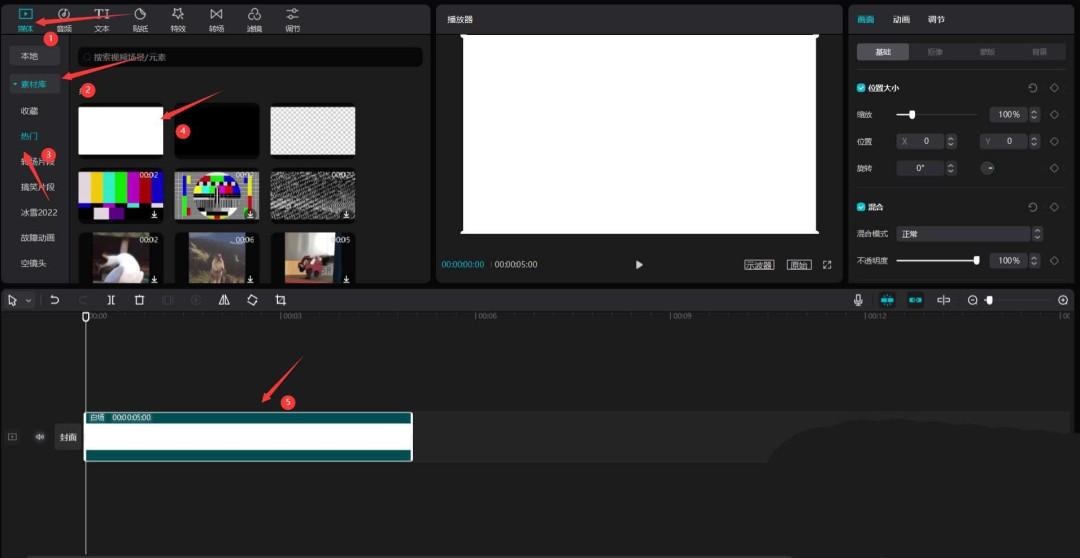Click the mirror flip icon in timeline toolbar
Image resolution: width=1080 pixels, height=558 pixels.
coord(224,300)
